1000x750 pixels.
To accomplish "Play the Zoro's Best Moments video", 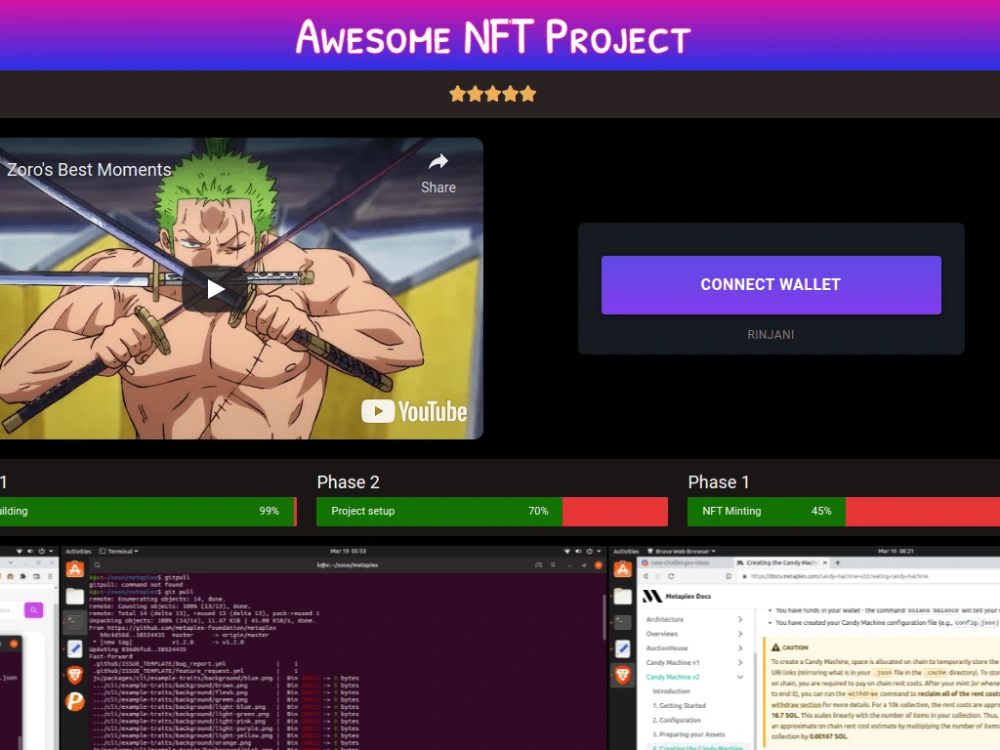I will tap(215, 290).
